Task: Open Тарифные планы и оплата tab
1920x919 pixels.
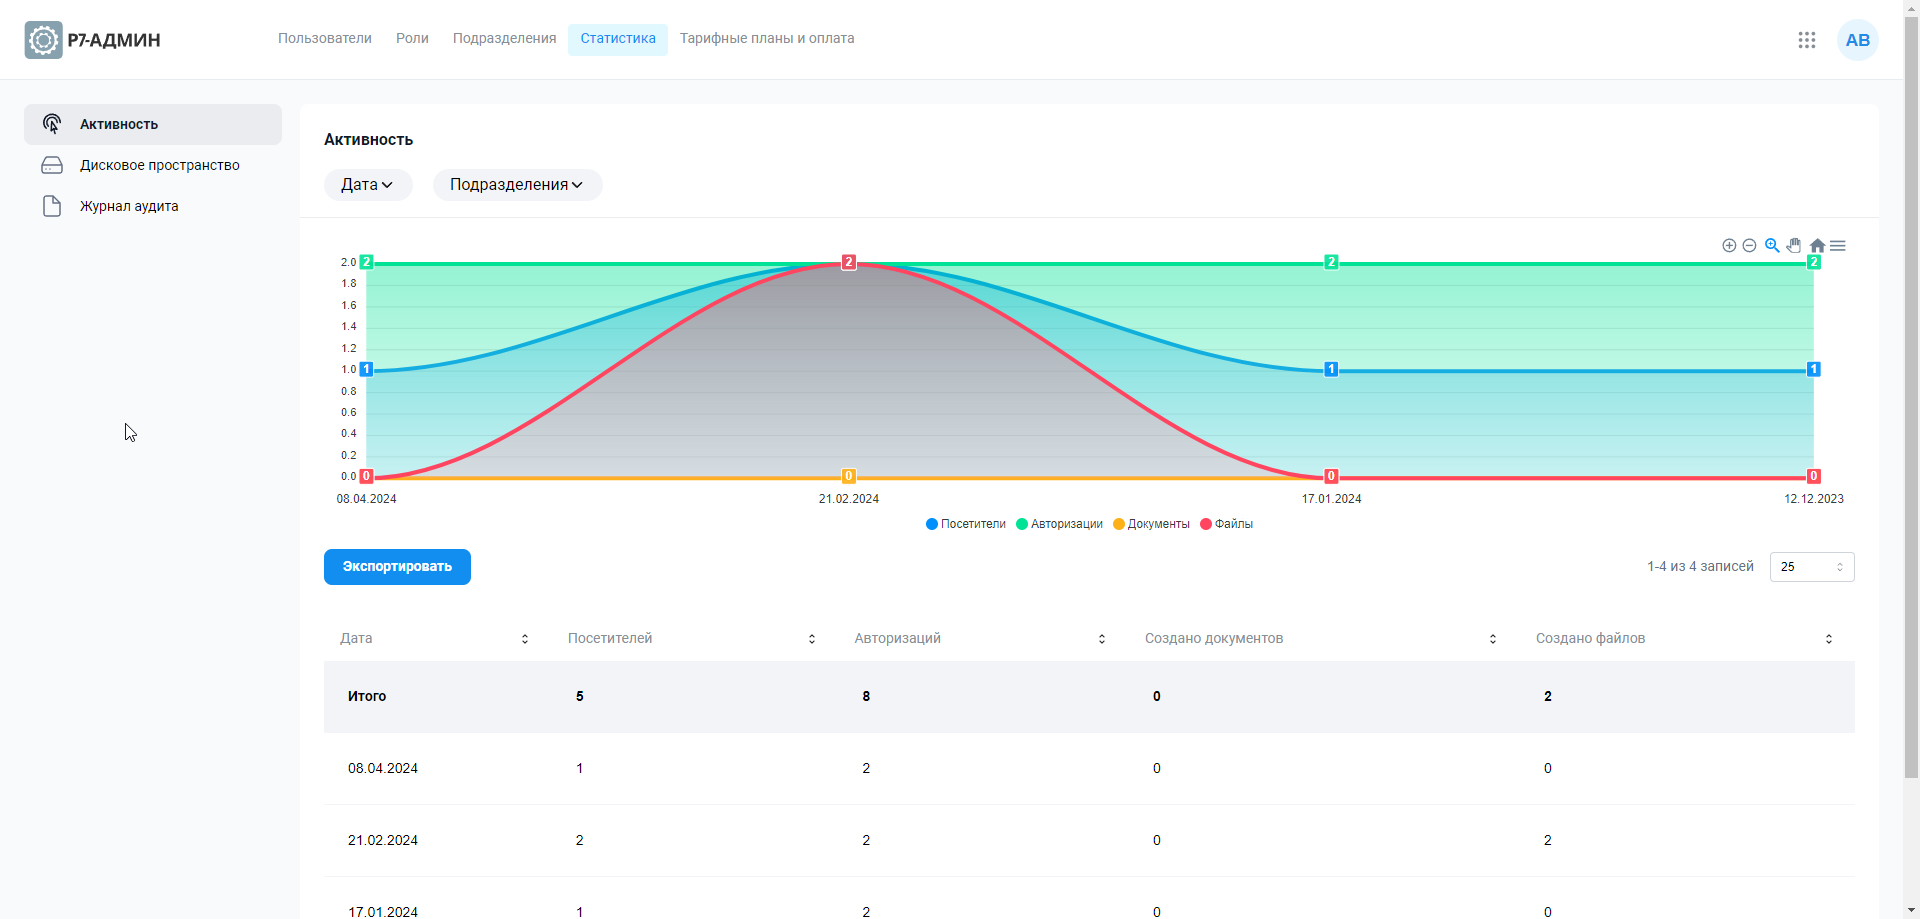Action: [x=767, y=39]
